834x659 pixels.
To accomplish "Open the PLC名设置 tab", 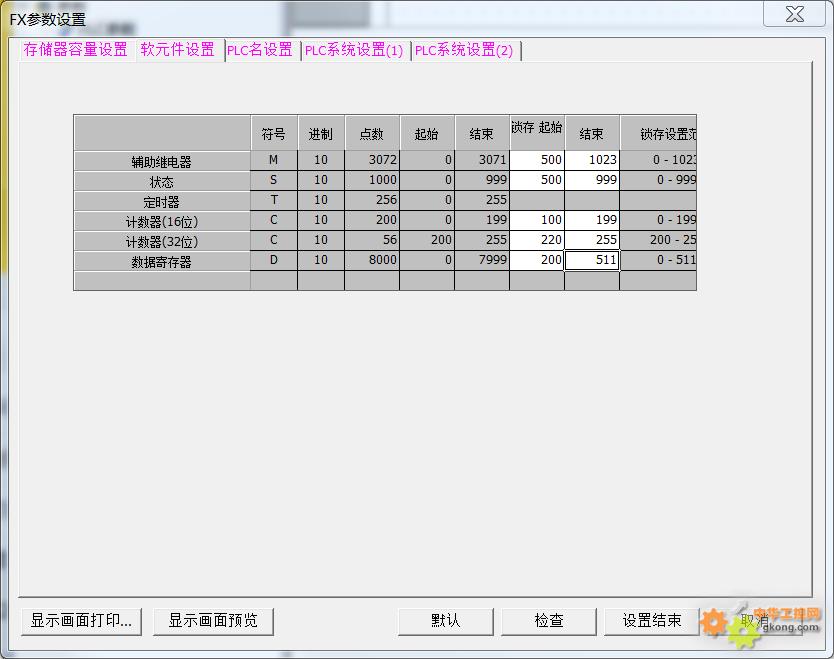I will click(x=260, y=50).
